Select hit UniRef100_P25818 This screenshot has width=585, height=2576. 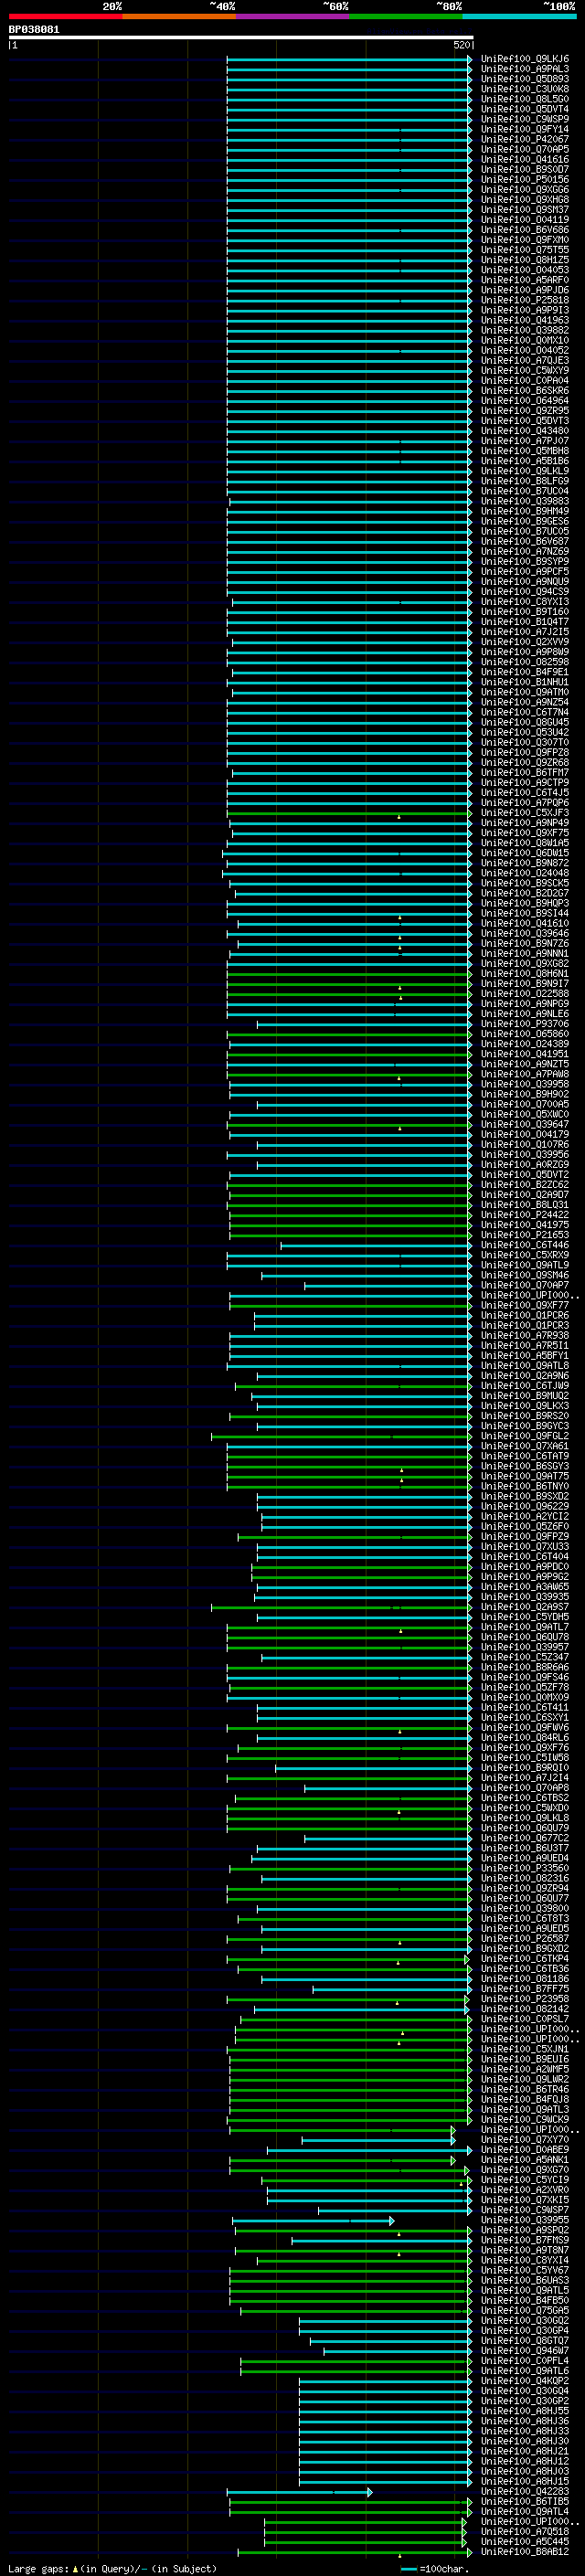pyautogui.click(x=525, y=300)
